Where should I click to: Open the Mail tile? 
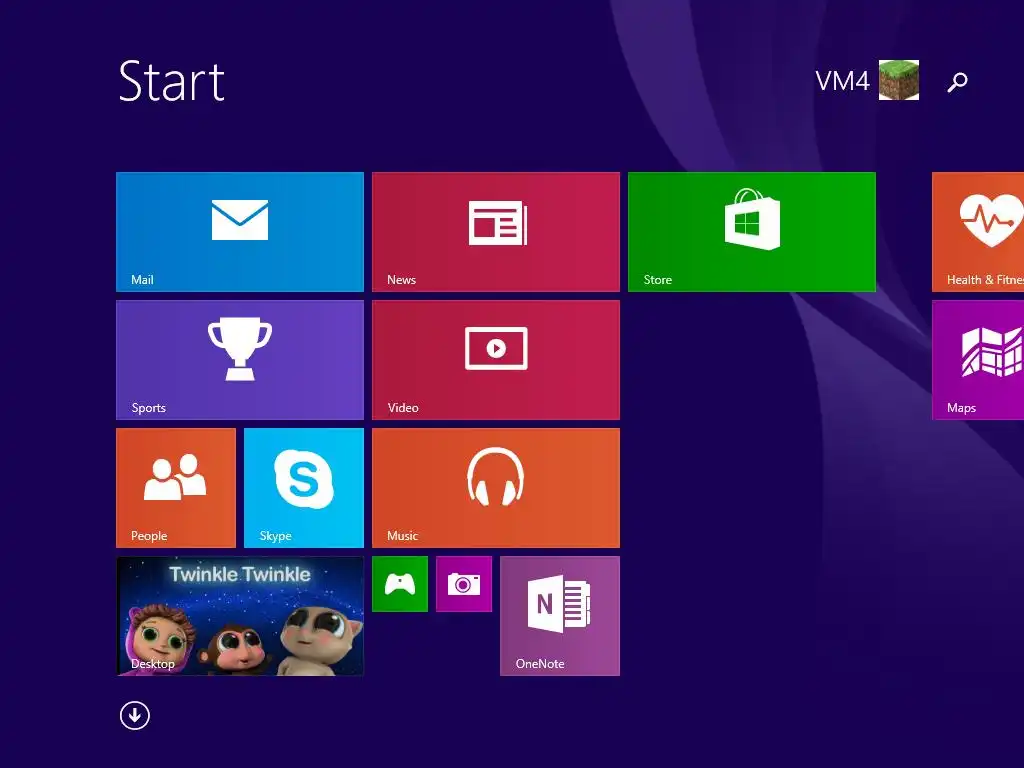click(240, 232)
